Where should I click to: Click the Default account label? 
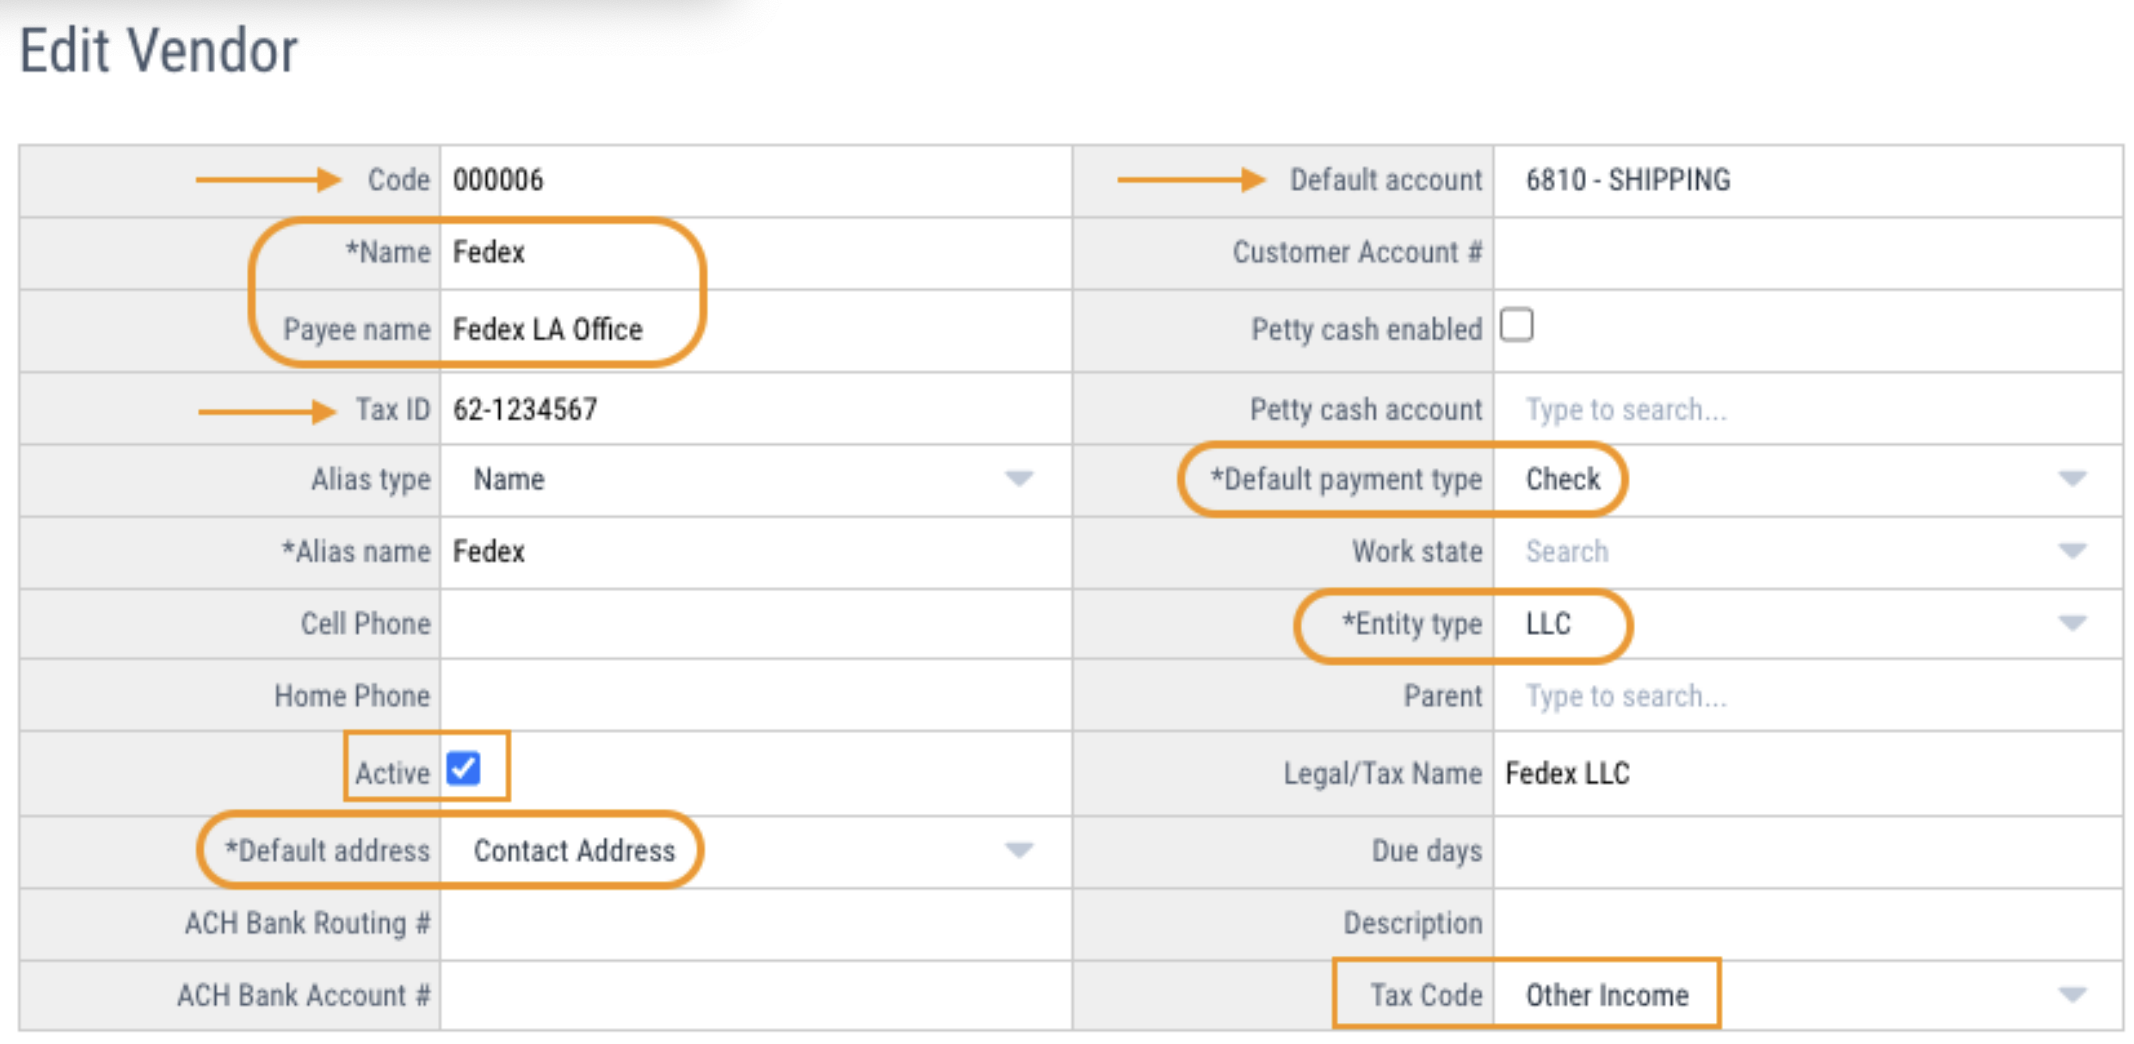point(1385,180)
